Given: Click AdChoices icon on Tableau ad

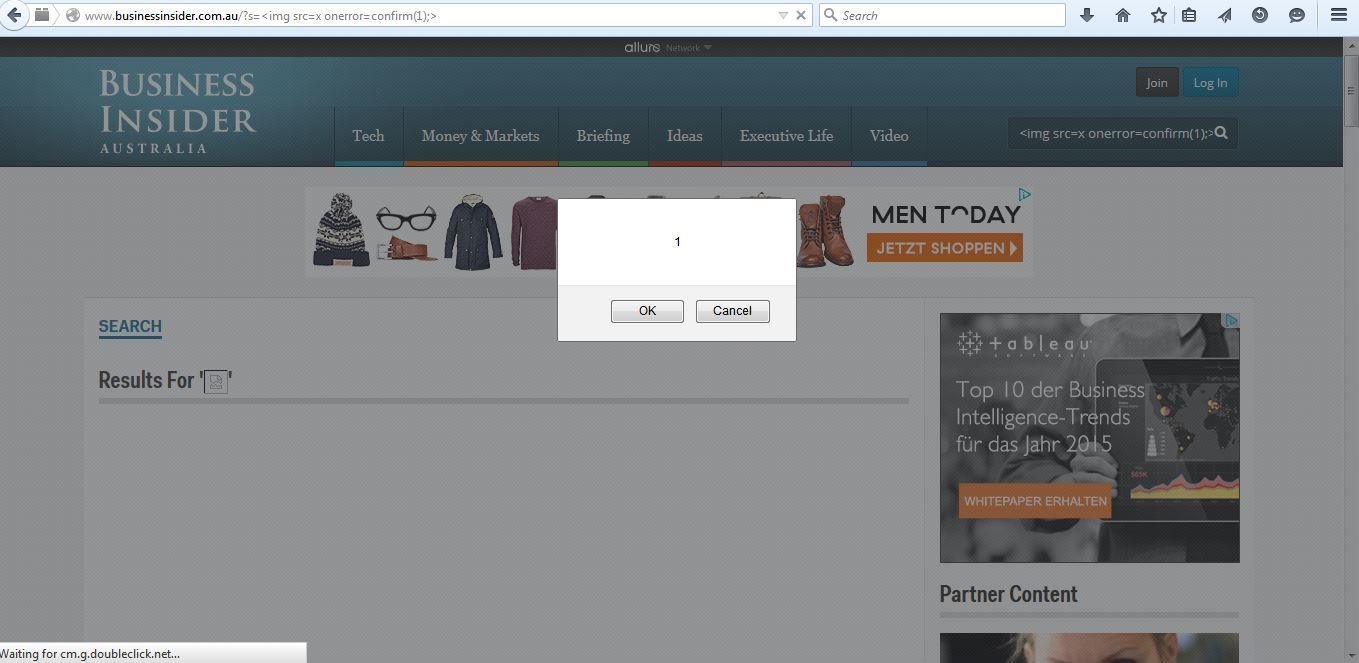Looking at the screenshot, I should [x=1232, y=320].
